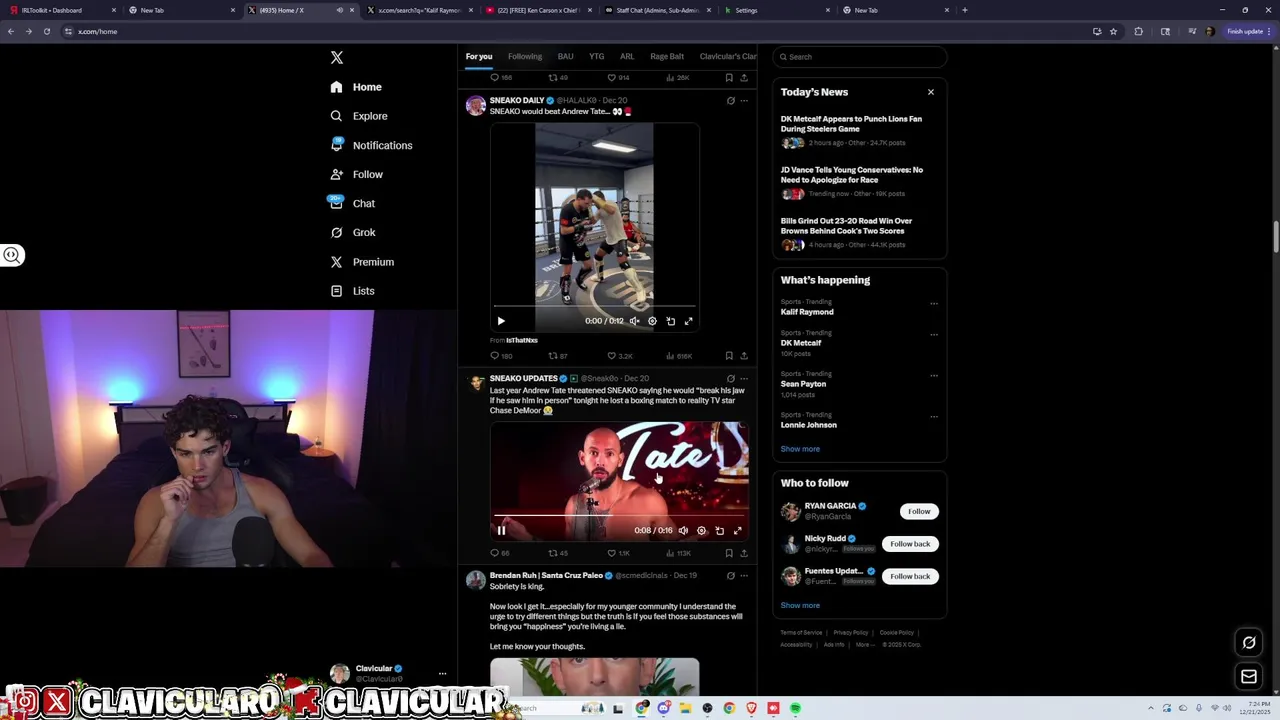Seek on the Andrew Tate video progress bar

pos(619,516)
